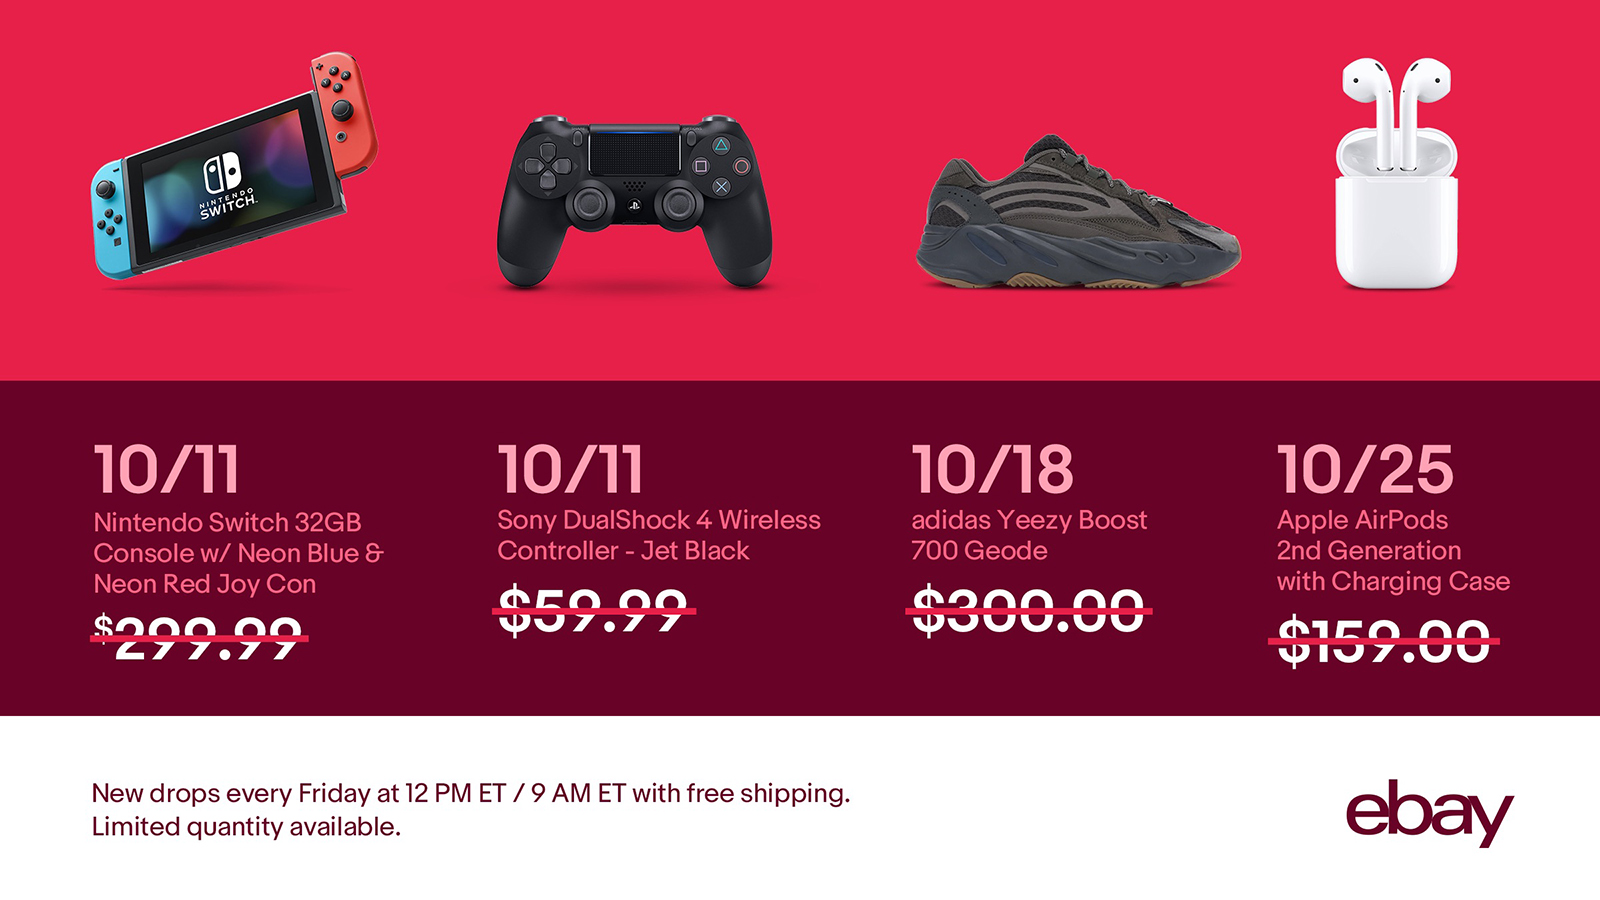Click the 10/25 drop date
This screenshot has height=900, width=1600.
[1365, 470]
